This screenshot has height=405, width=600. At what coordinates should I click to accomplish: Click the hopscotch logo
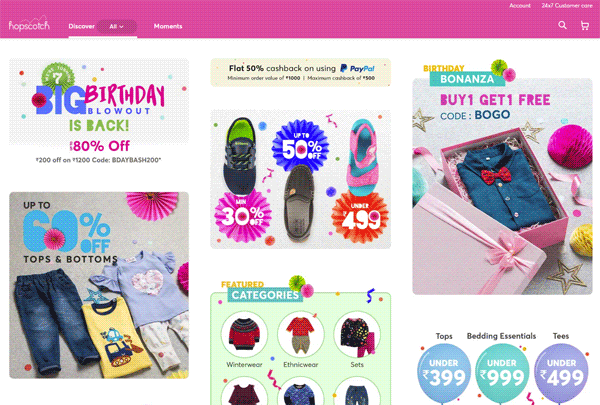29,24
